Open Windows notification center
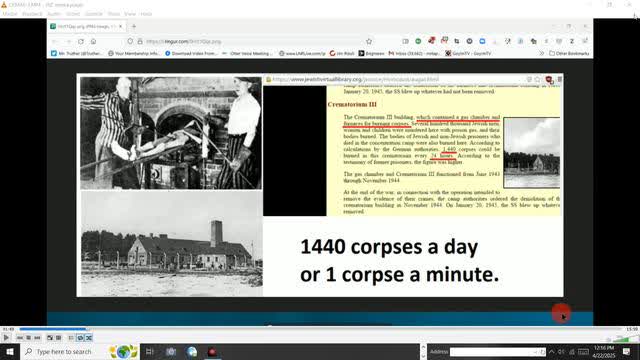The width and height of the screenshot is (640, 360). [627, 351]
